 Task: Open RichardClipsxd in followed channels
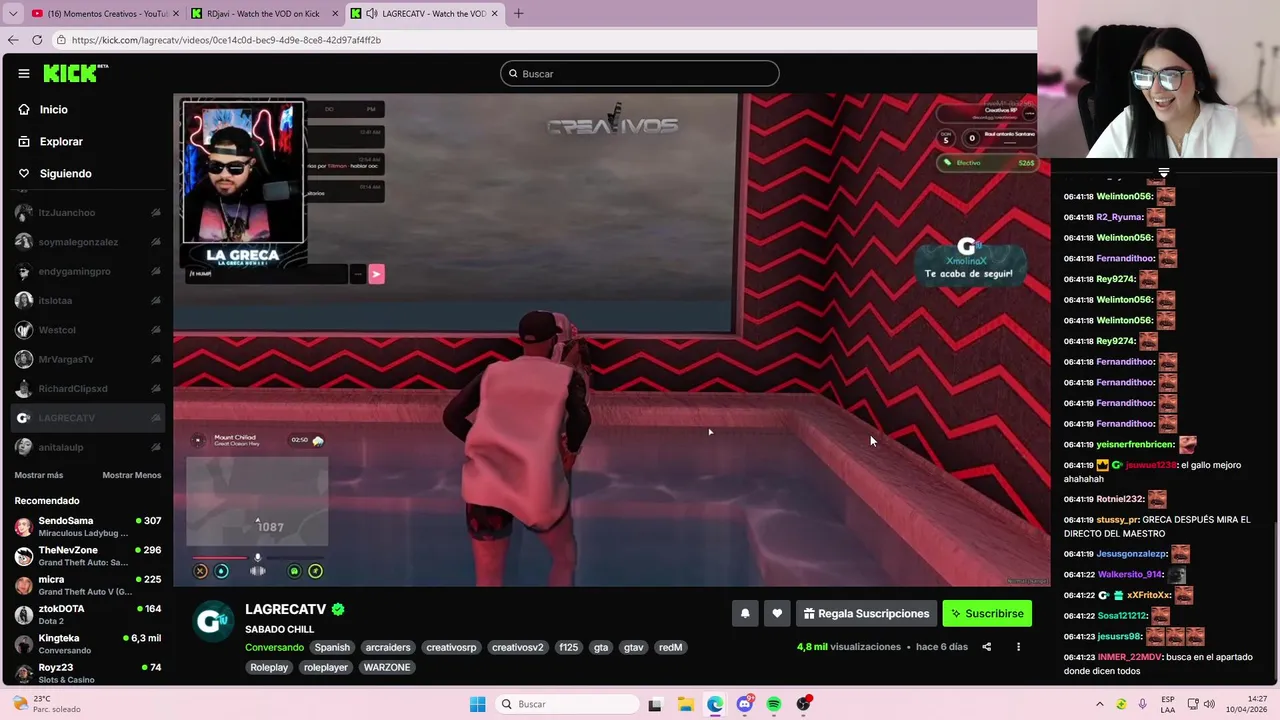[x=88, y=388]
